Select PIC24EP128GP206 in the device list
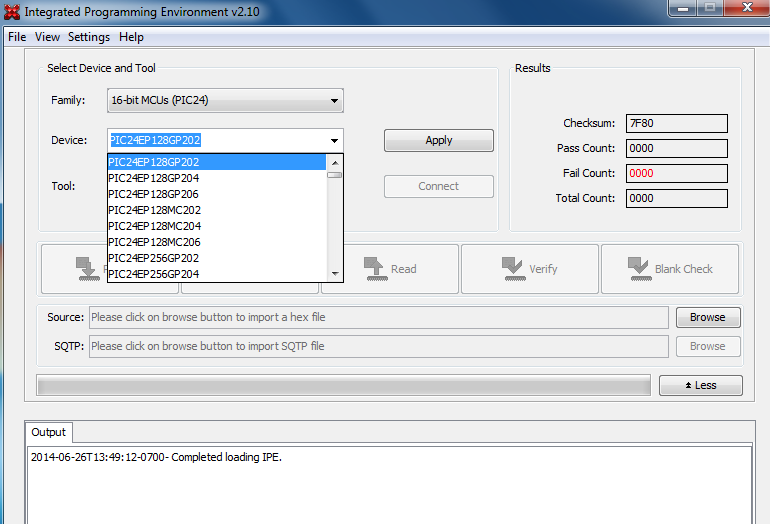Viewport: 770px width, 524px height. [217, 194]
